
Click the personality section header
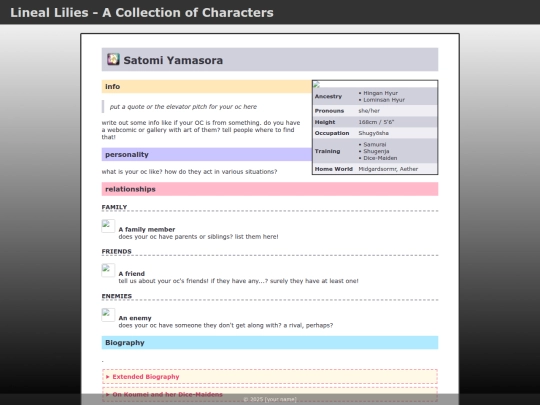(x=207, y=154)
